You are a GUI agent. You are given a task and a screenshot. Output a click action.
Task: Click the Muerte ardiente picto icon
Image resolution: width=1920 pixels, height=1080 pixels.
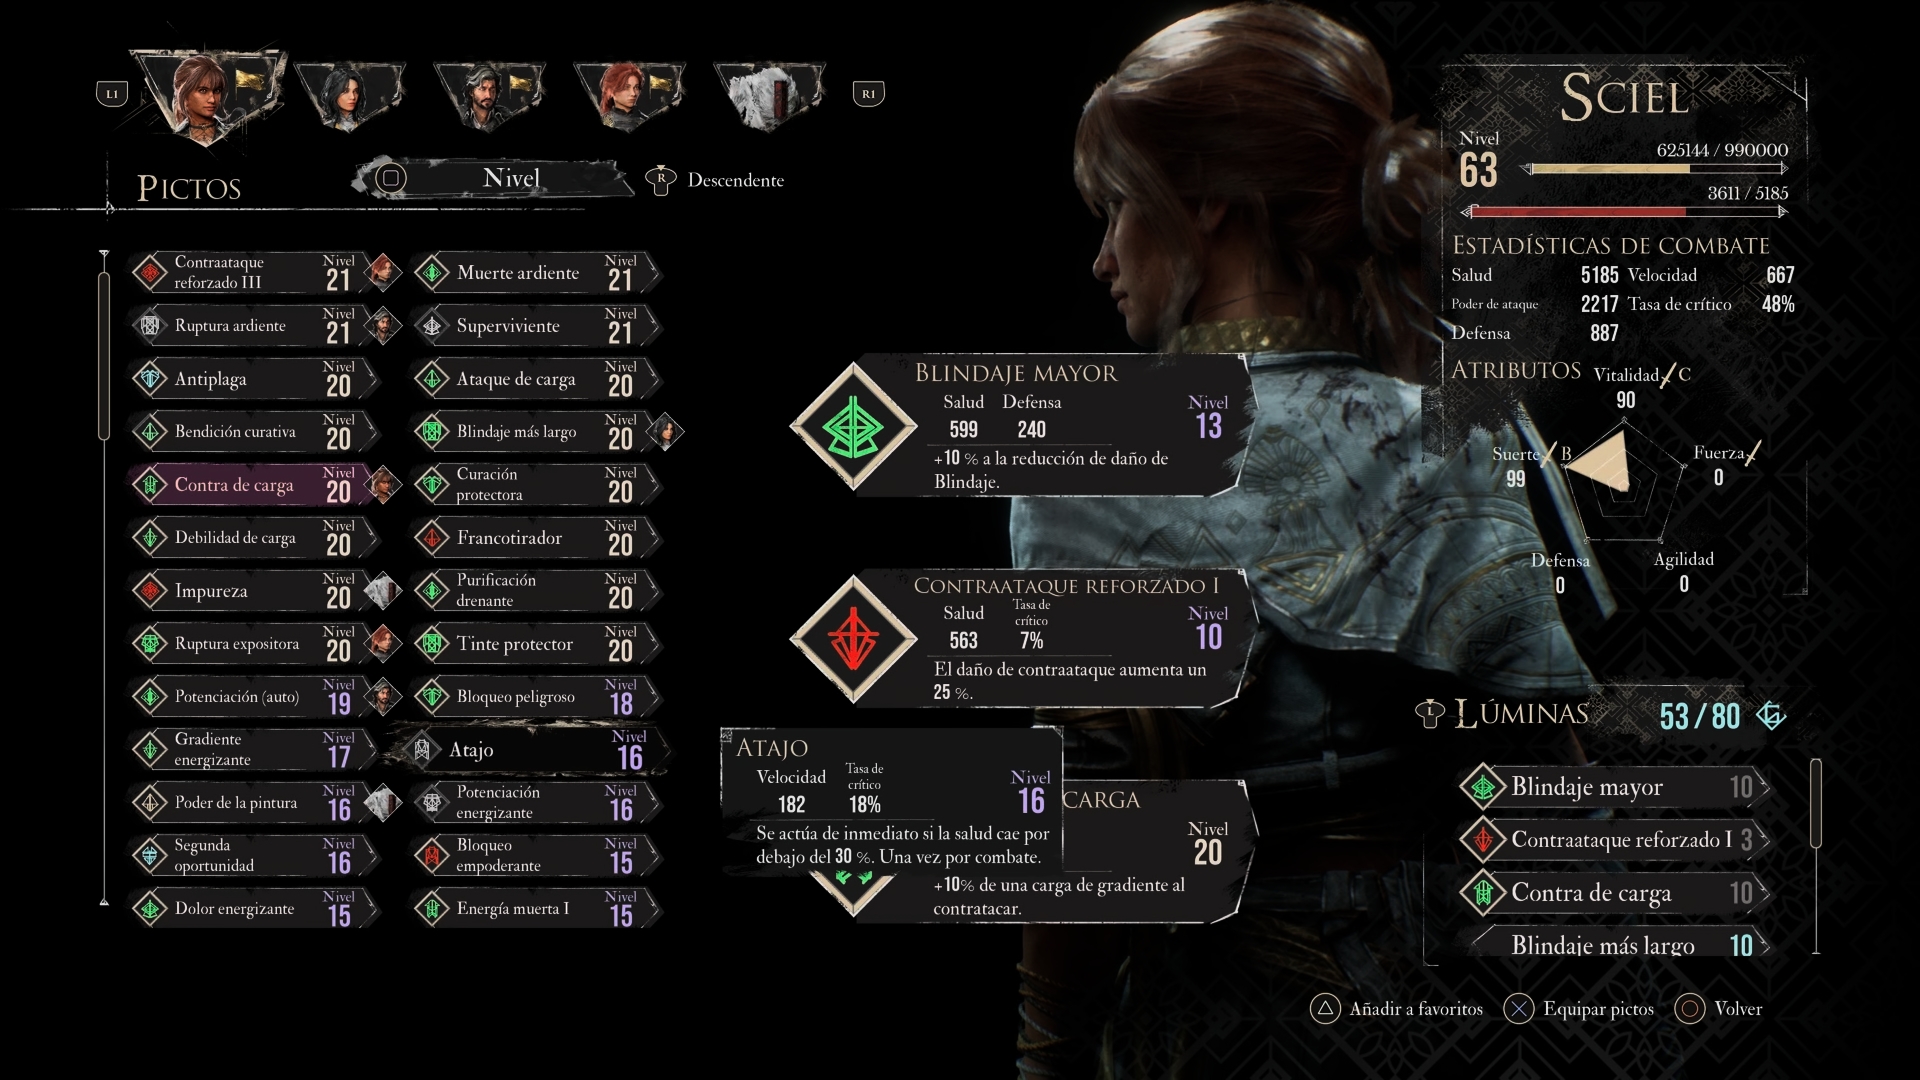432,272
